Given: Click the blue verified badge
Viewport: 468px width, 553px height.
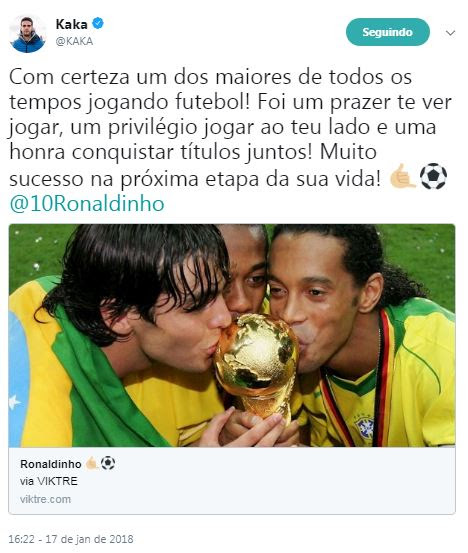Looking at the screenshot, I should coord(98,24).
